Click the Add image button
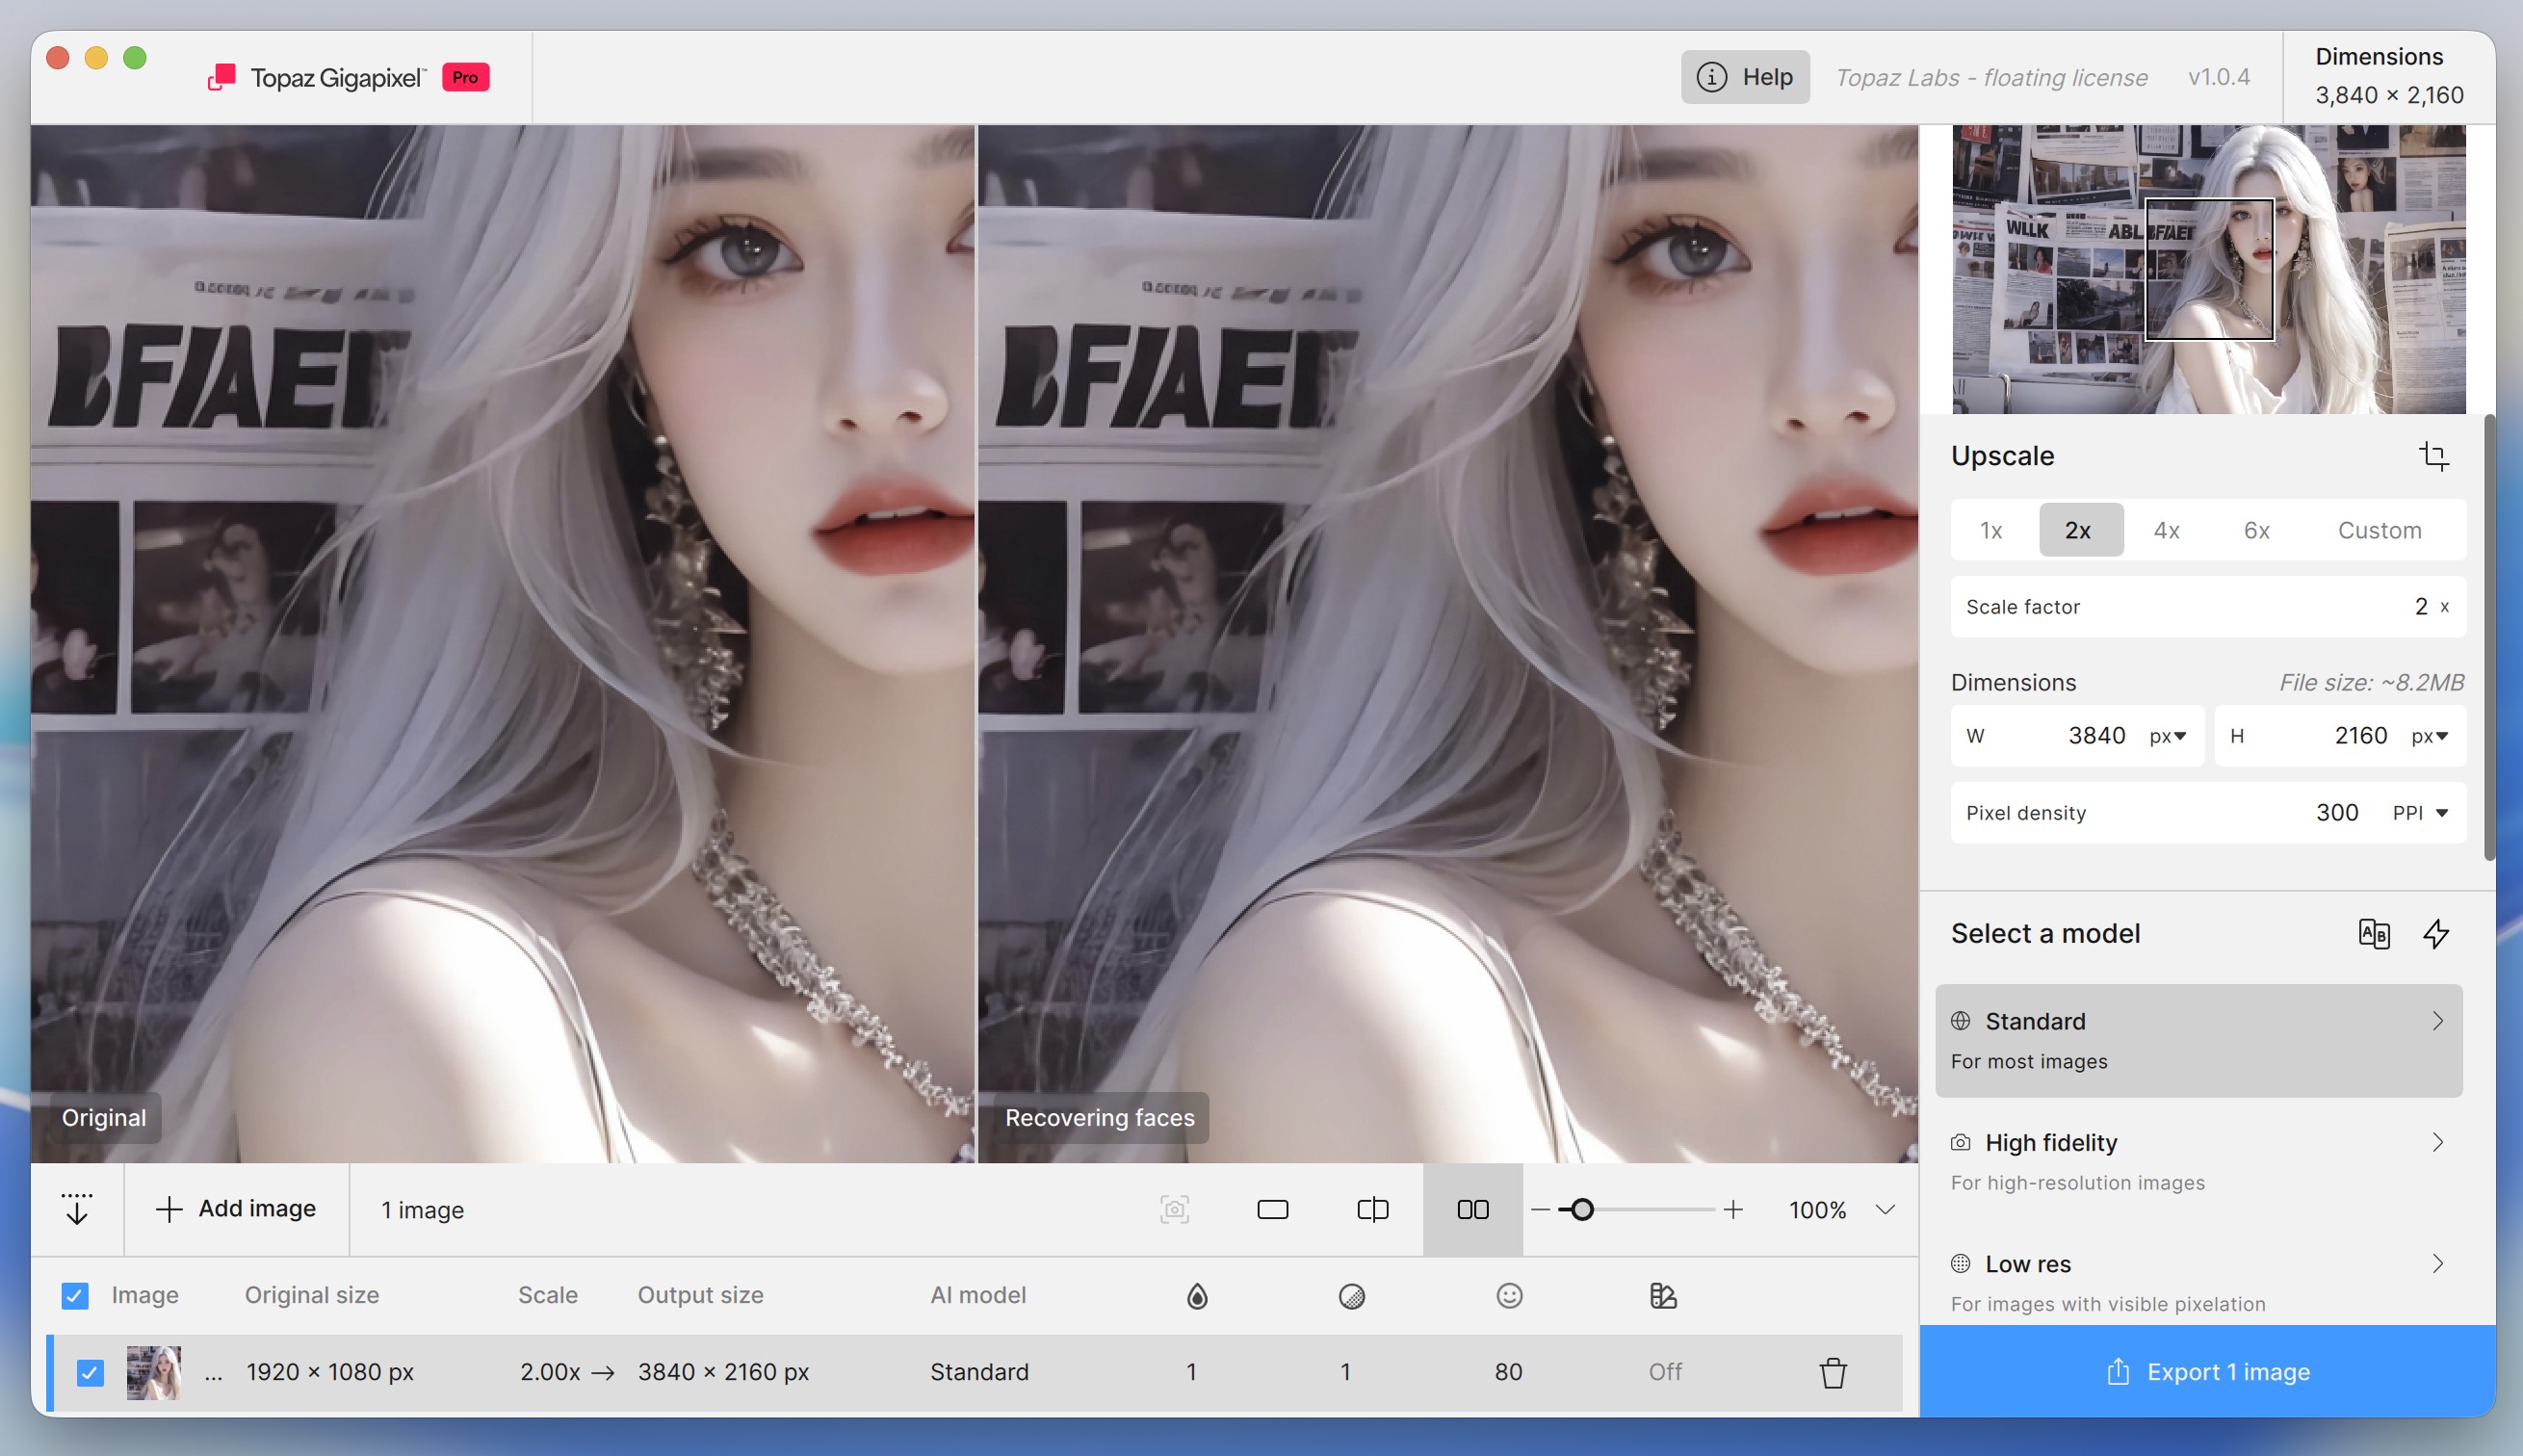 236,1209
